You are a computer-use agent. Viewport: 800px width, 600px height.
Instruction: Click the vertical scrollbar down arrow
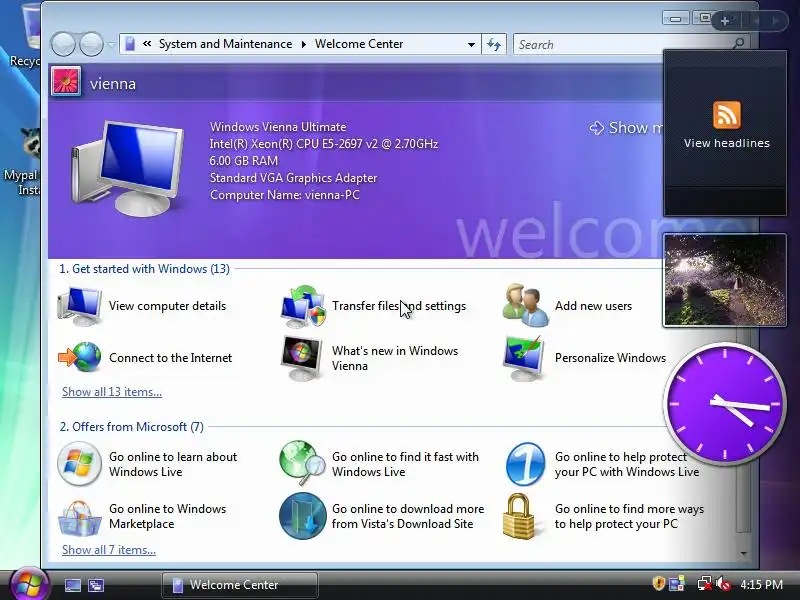pos(743,553)
